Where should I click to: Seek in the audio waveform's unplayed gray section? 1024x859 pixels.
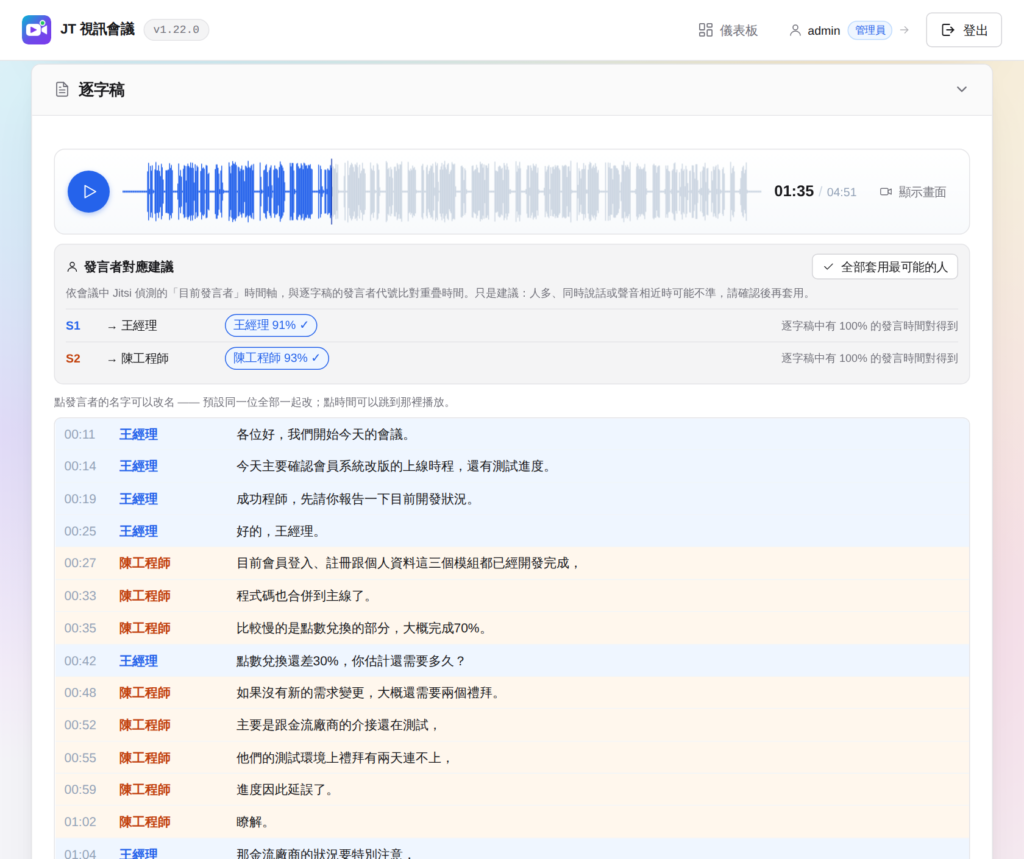[x=547, y=191]
